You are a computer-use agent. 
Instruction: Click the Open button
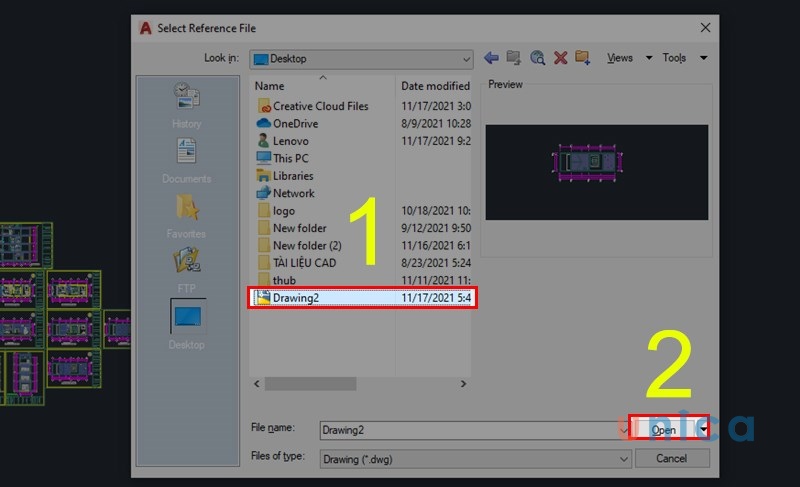click(x=664, y=430)
